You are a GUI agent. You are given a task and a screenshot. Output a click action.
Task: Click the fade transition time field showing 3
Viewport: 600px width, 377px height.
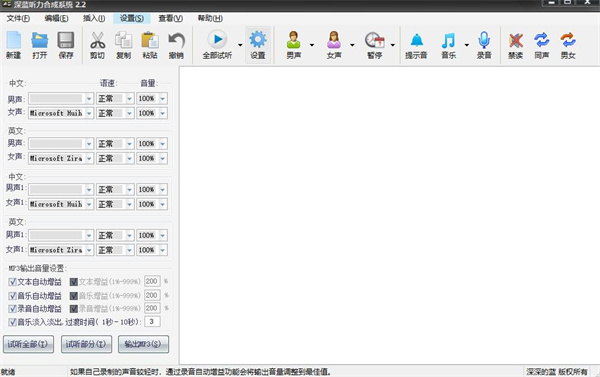pyautogui.click(x=152, y=322)
